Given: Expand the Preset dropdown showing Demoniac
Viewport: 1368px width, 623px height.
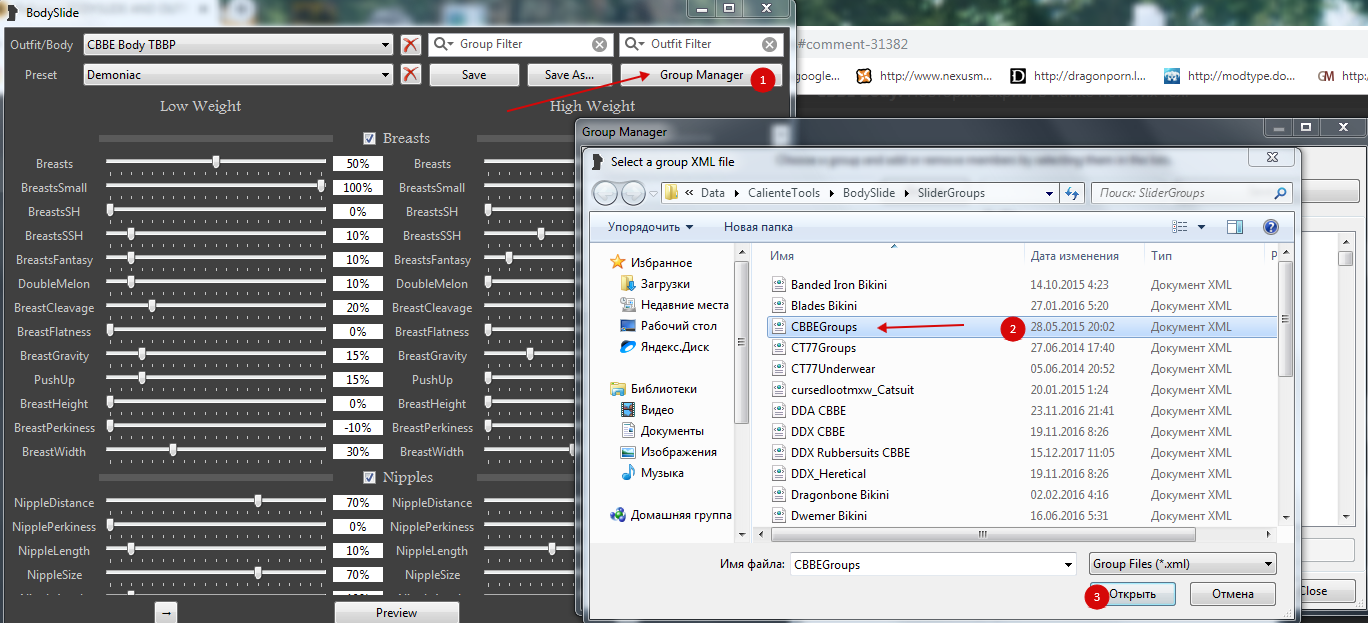Looking at the screenshot, I should click(x=239, y=75).
